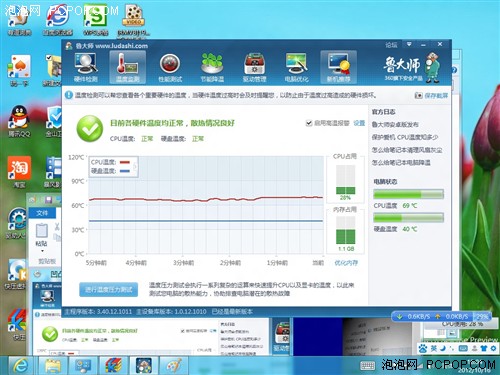
Task: Open the 节能降温 clover icon
Action: coord(212,67)
